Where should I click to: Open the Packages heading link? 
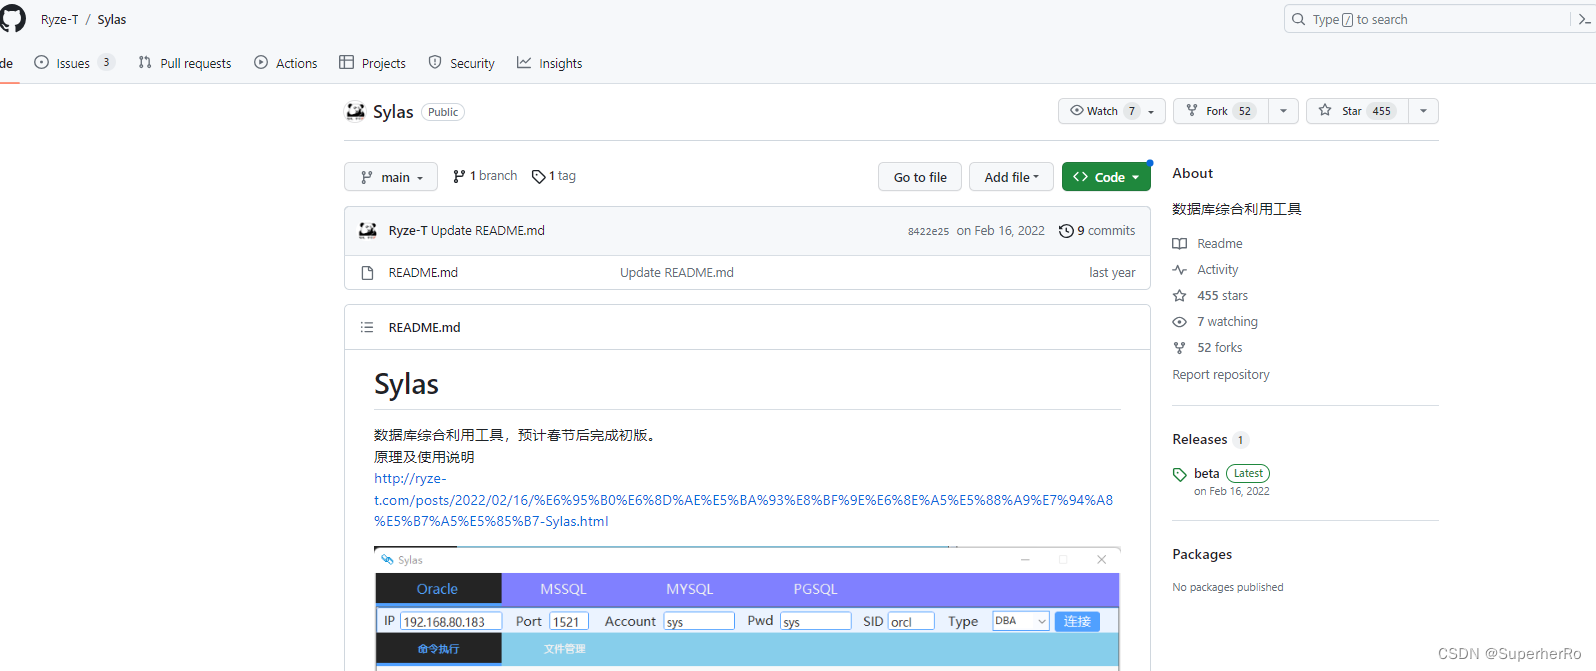click(1202, 554)
